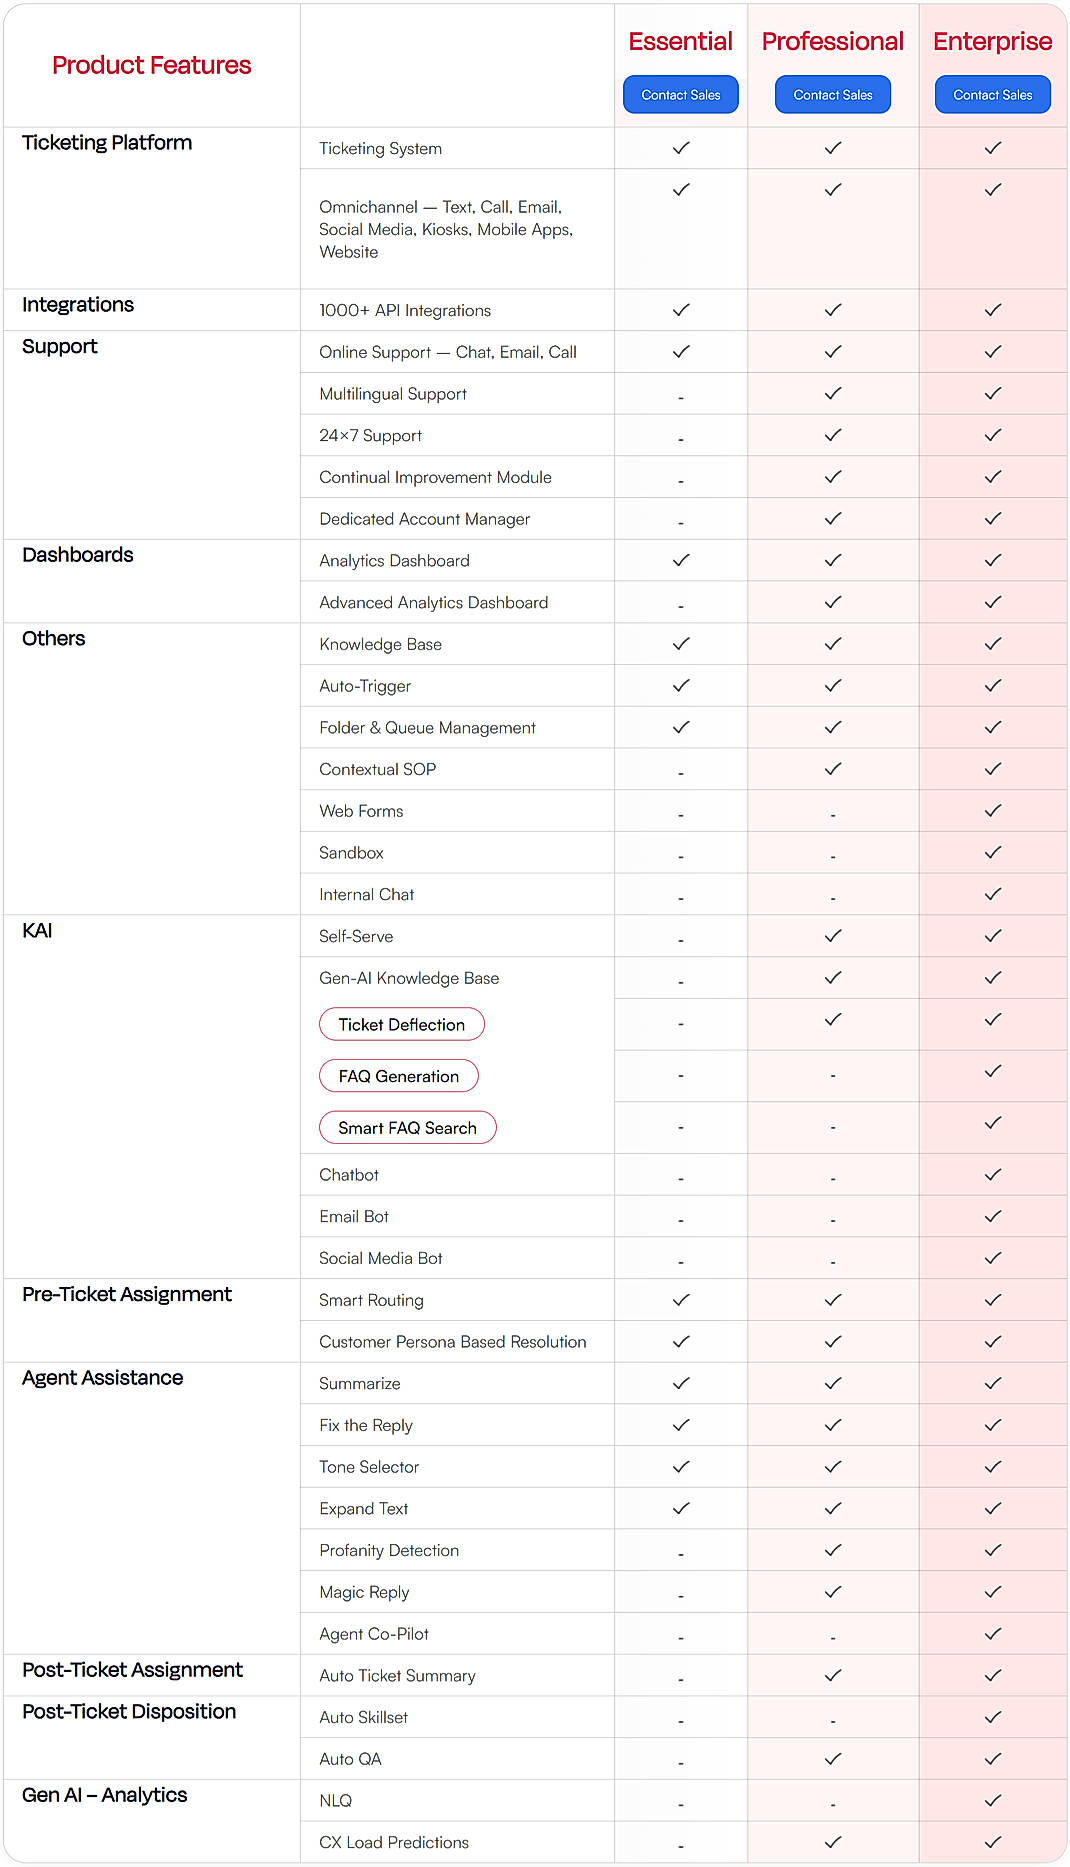This screenshot has height=1867, width=1070.
Task: Expand the Support section
Action: click(x=59, y=346)
